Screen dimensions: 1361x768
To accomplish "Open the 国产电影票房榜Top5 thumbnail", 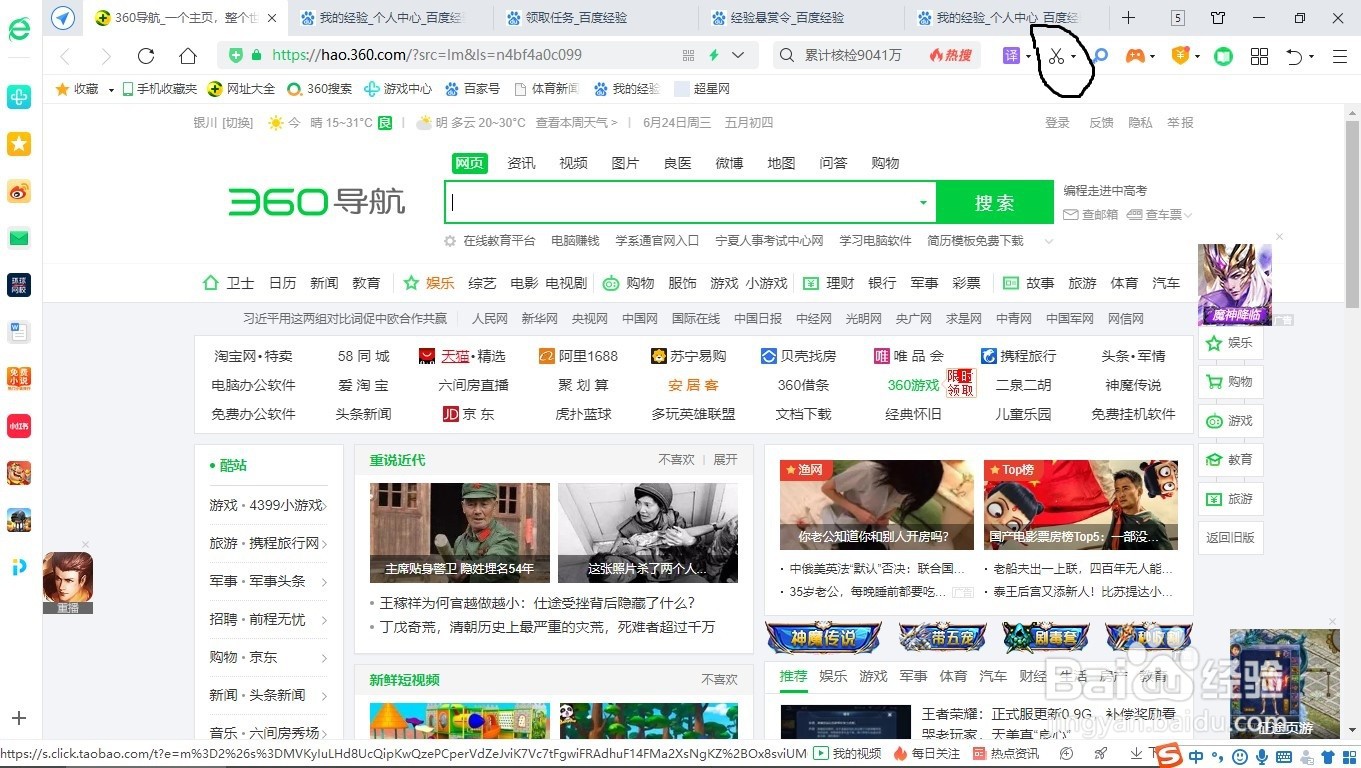I will click(x=1081, y=505).
